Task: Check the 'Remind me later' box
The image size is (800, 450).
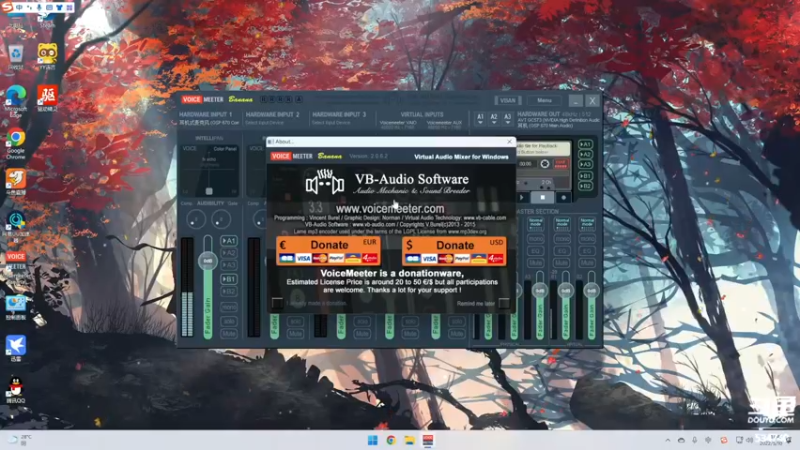Action: [x=504, y=303]
